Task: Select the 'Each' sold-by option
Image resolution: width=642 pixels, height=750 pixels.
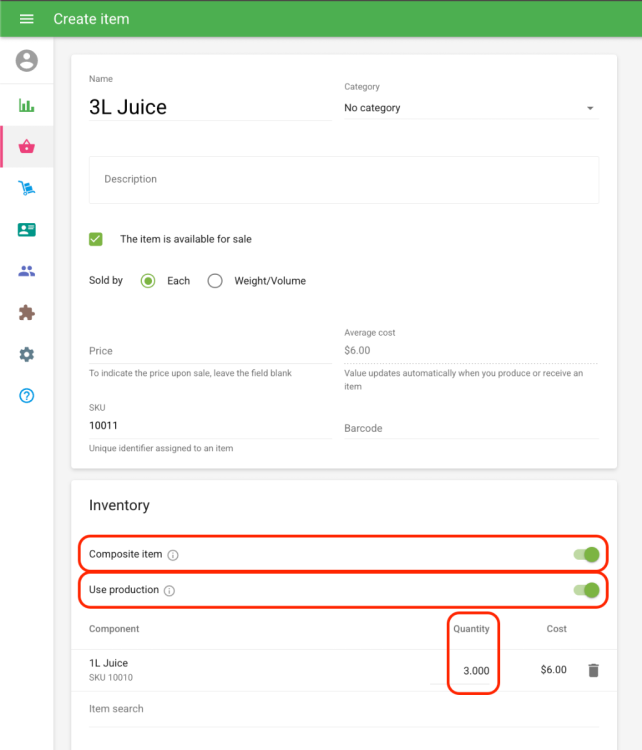Action: tap(148, 281)
